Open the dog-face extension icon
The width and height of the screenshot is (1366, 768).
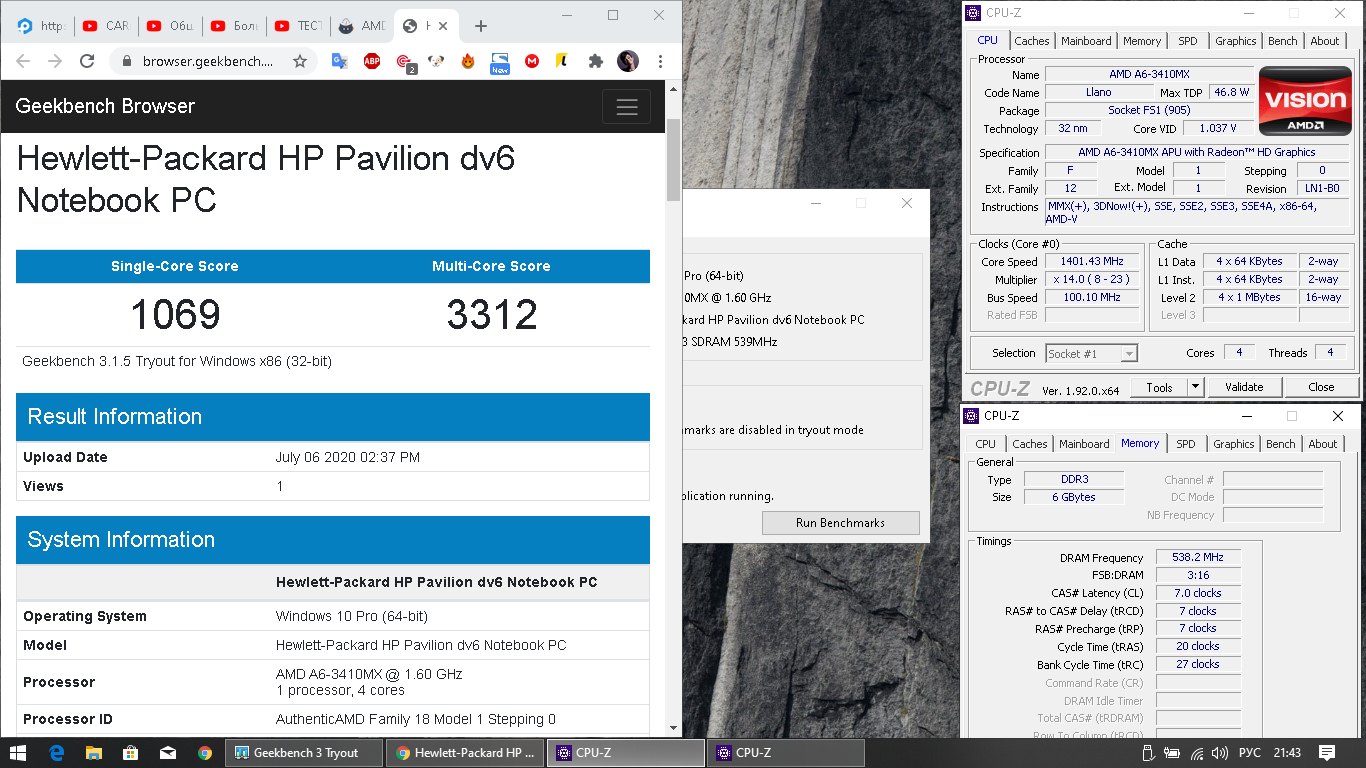click(436, 61)
